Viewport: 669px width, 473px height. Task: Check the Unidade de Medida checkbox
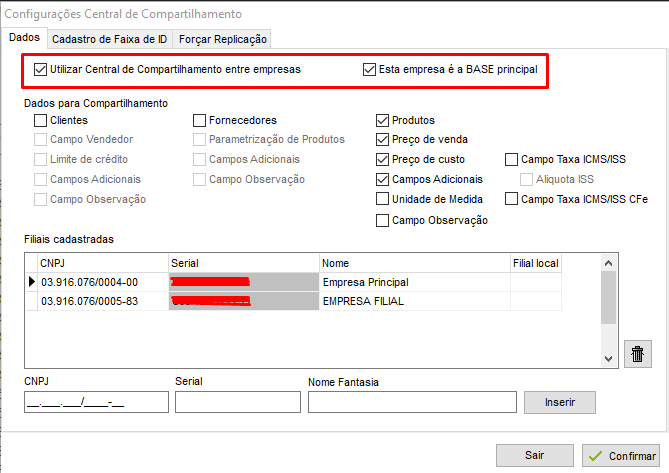383,200
